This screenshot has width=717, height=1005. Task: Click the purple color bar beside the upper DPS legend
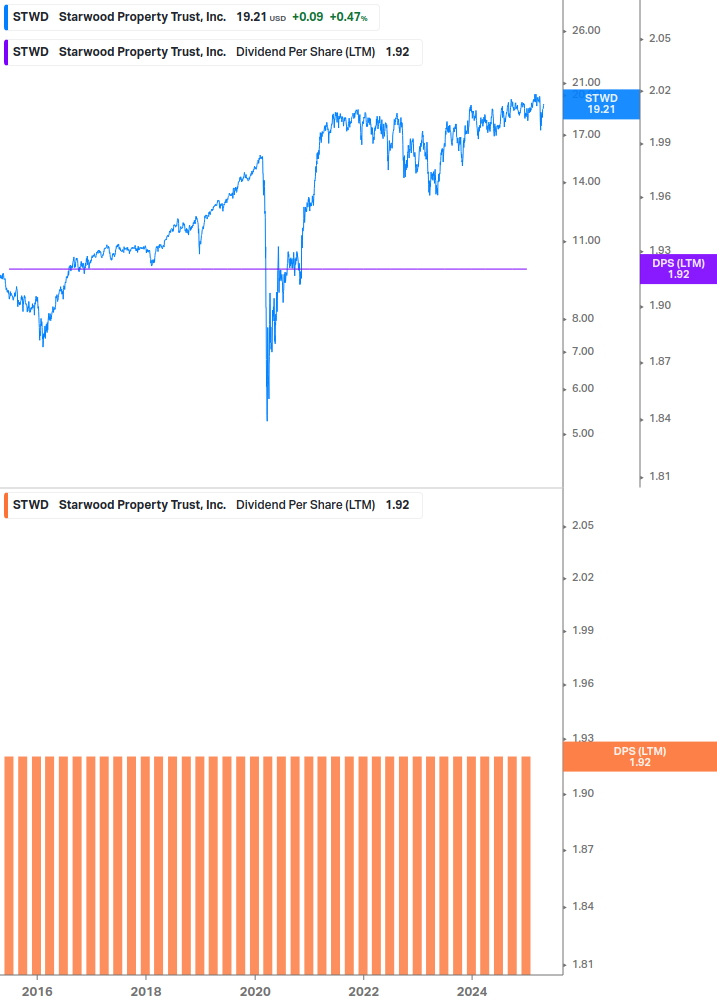pos(6,53)
